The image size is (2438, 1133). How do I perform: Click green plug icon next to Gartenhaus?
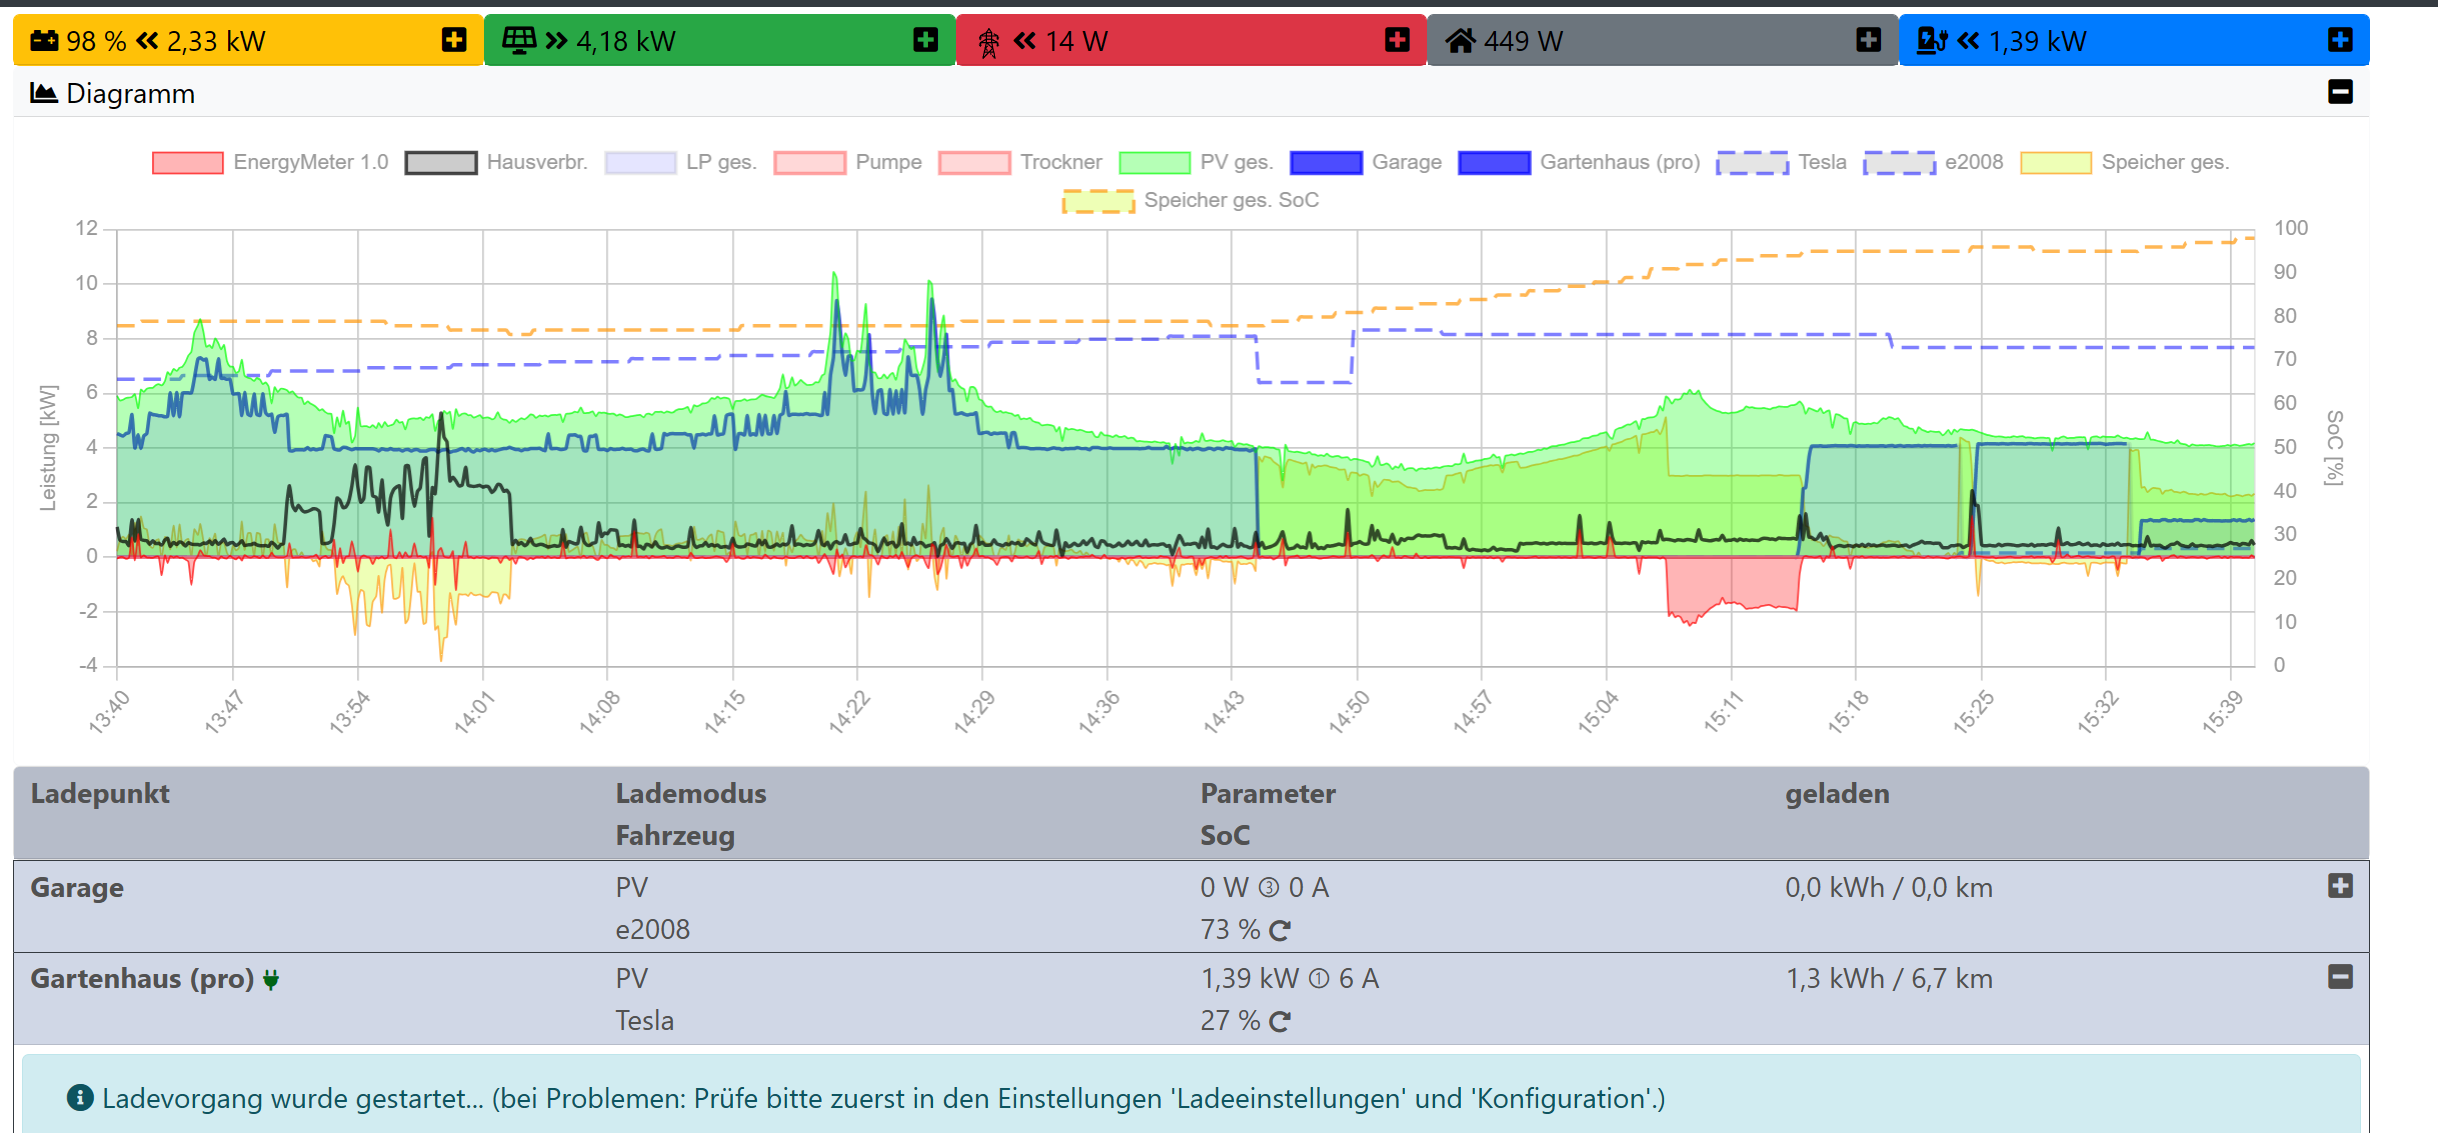pos(271,980)
